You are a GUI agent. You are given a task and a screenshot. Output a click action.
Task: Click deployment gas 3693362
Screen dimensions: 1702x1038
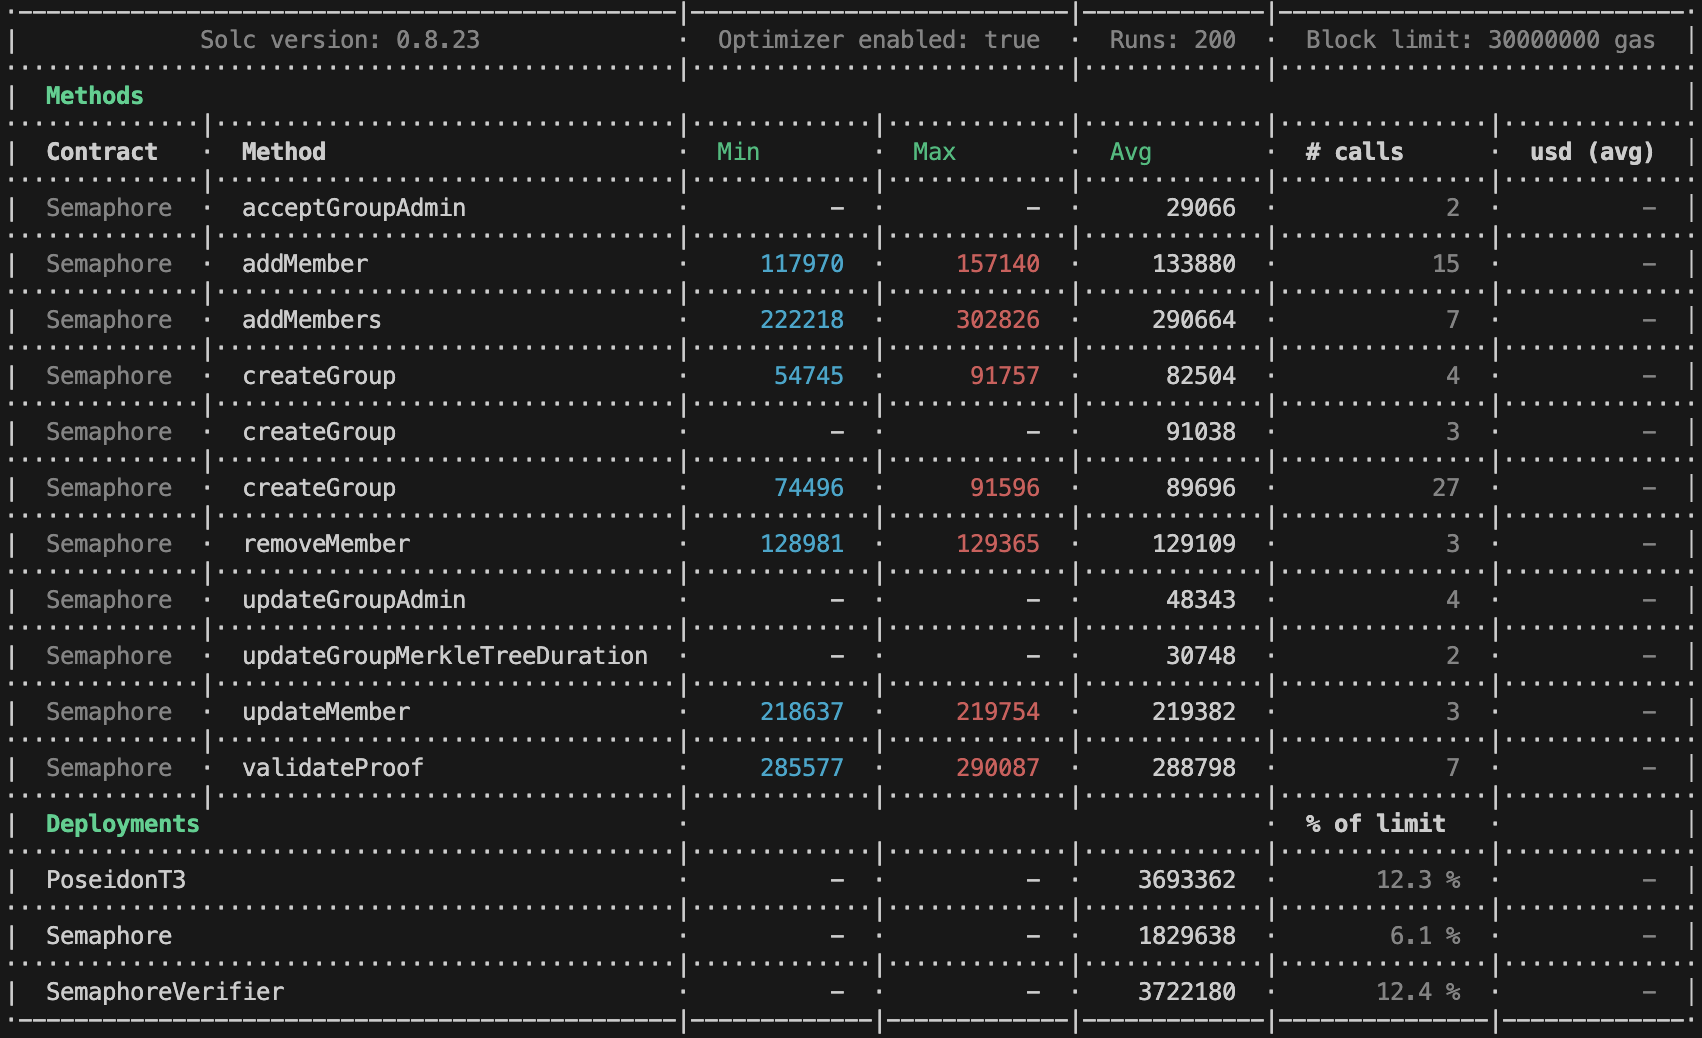coord(1187,880)
